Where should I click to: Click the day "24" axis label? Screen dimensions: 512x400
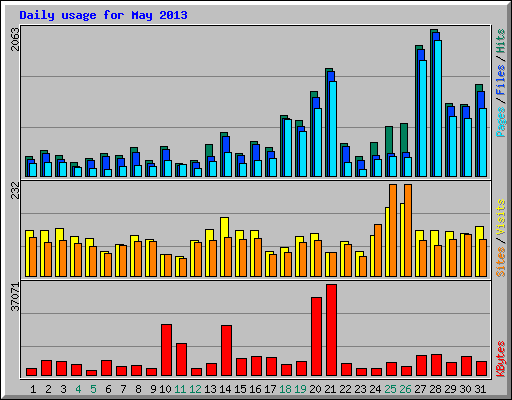point(375,389)
